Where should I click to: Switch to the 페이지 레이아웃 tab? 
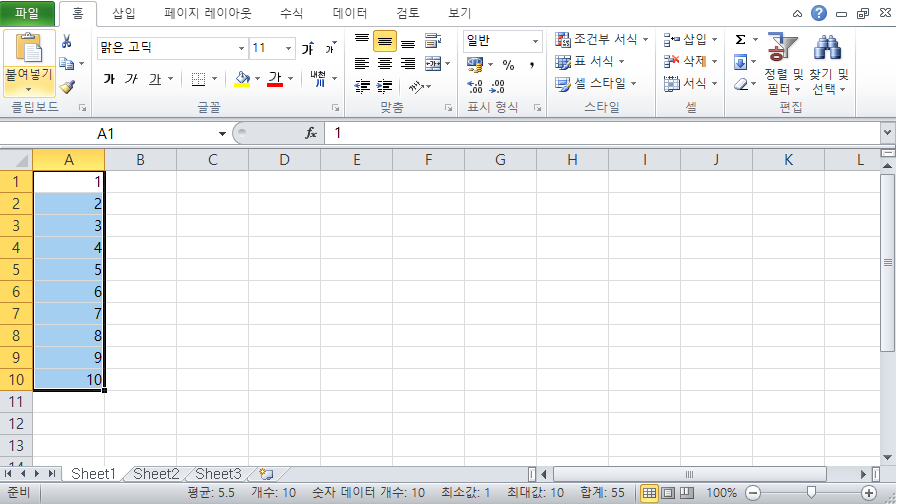pos(208,13)
